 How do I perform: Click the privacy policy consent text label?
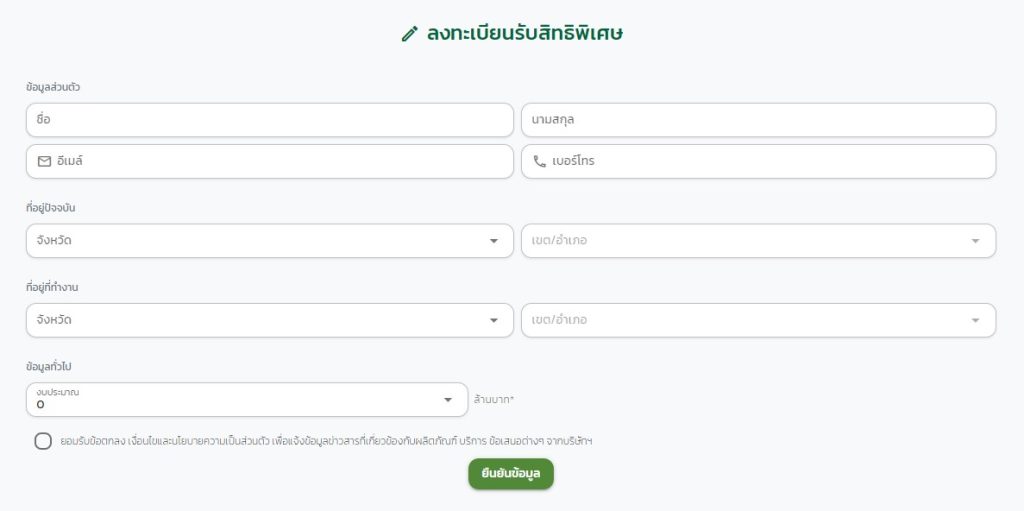point(326,441)
